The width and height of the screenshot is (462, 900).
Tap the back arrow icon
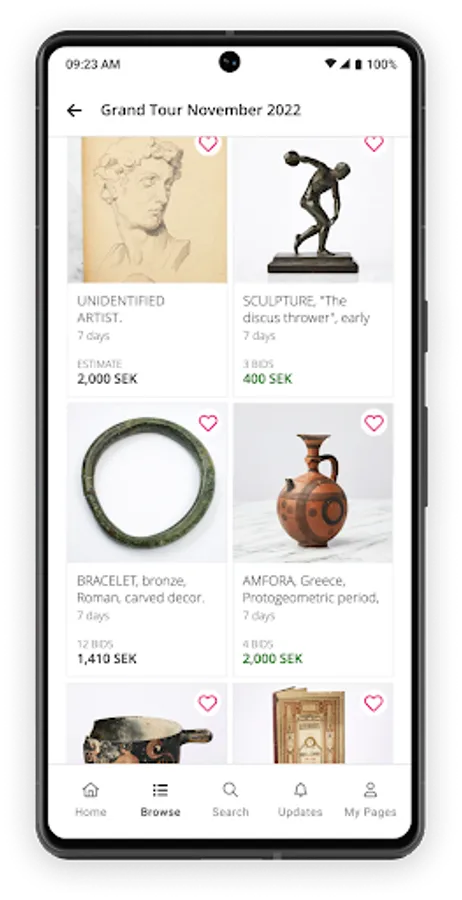pyautogui.click(x=74, y=110)
